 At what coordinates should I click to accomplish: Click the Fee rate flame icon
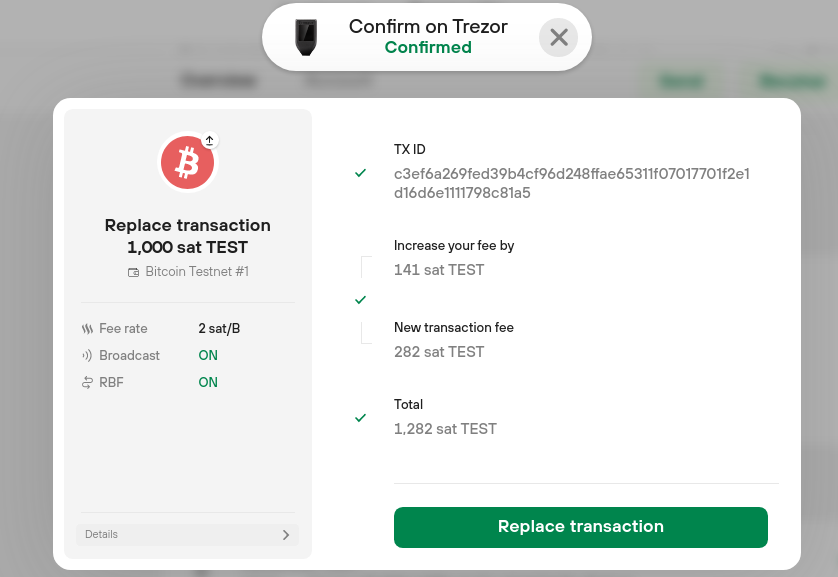click(88, 328)
